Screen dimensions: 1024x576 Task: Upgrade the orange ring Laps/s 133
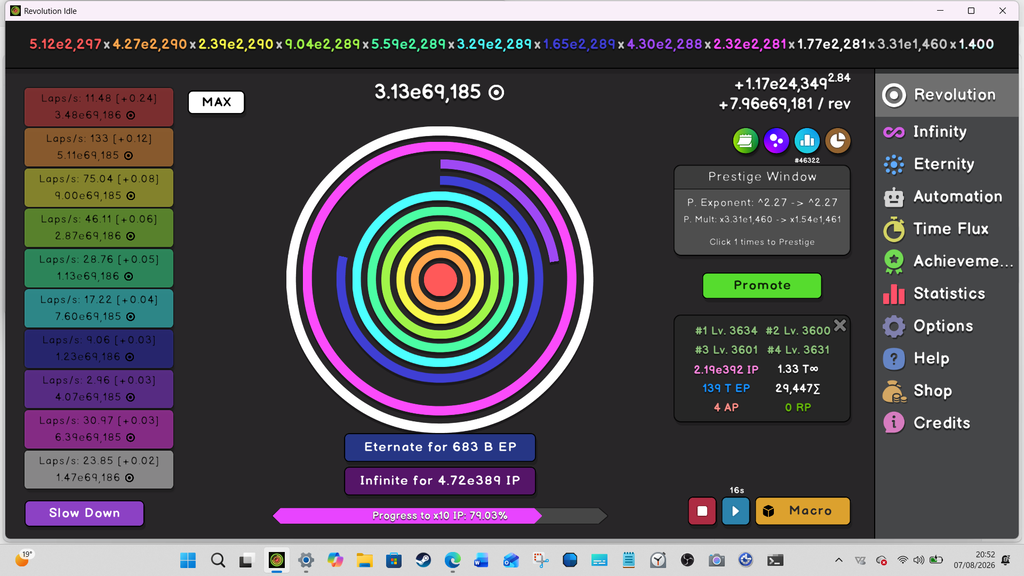(x=99, y=147)
